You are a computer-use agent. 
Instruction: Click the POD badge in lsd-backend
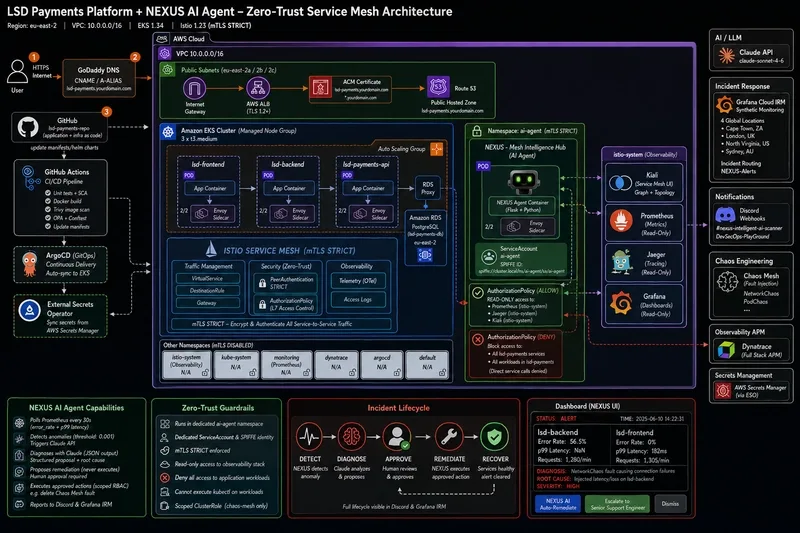pyautogui.click(x=268, y=175)
